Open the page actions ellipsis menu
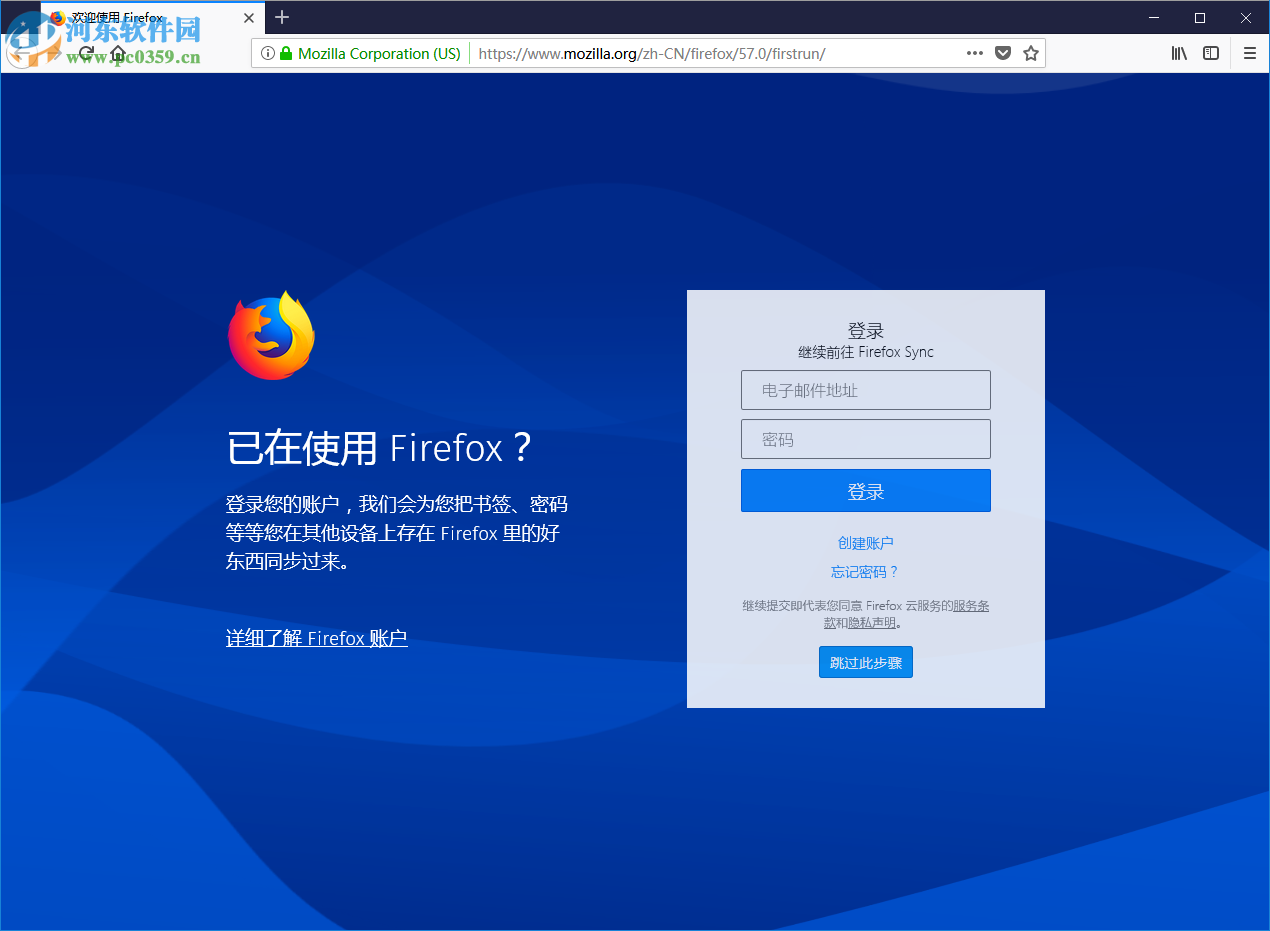This screenshot has width=1270, height=931. [974, 53]
